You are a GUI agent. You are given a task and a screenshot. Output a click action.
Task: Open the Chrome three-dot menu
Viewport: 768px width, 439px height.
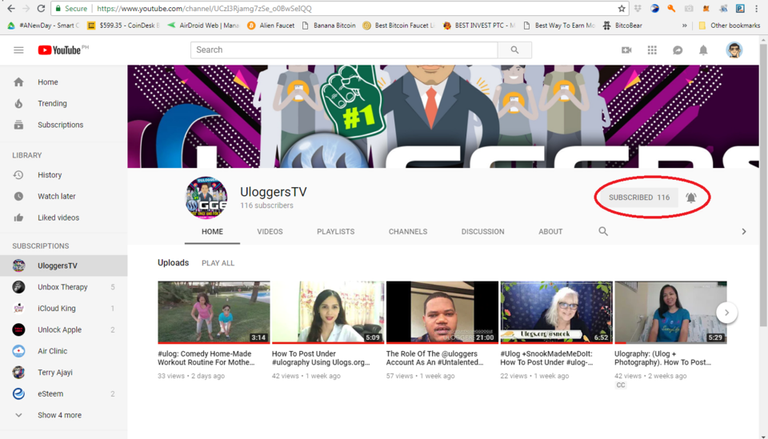[x=758, y=8]
